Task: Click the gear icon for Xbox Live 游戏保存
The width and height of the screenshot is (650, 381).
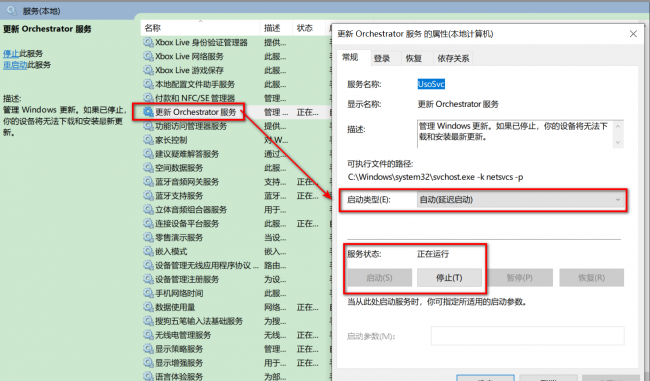Action: click(148, 70)
